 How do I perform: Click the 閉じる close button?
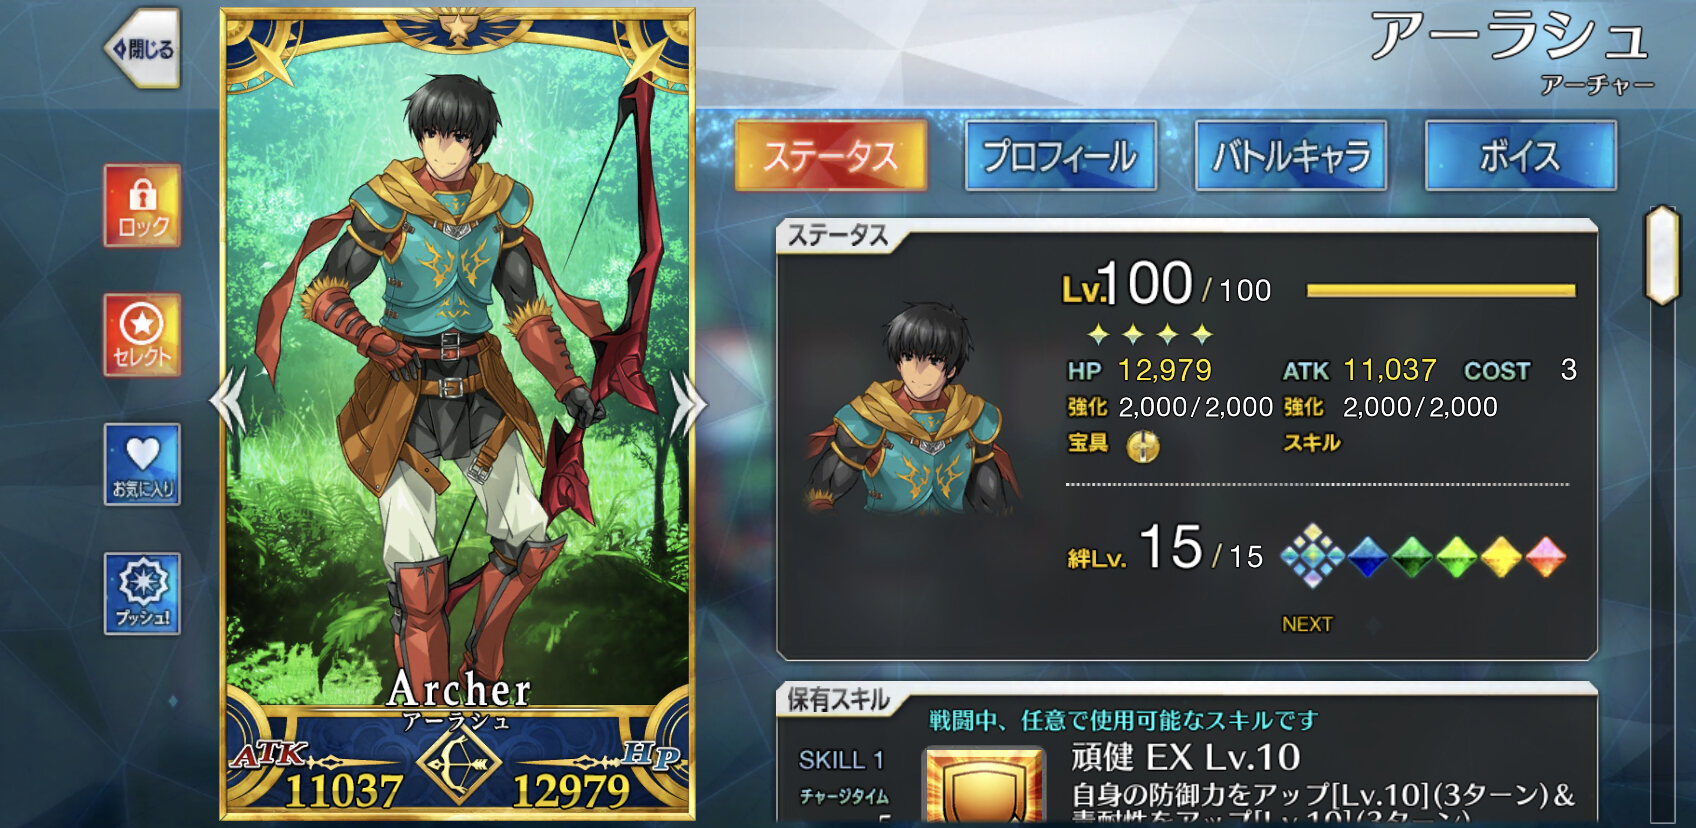coord(143,48)
